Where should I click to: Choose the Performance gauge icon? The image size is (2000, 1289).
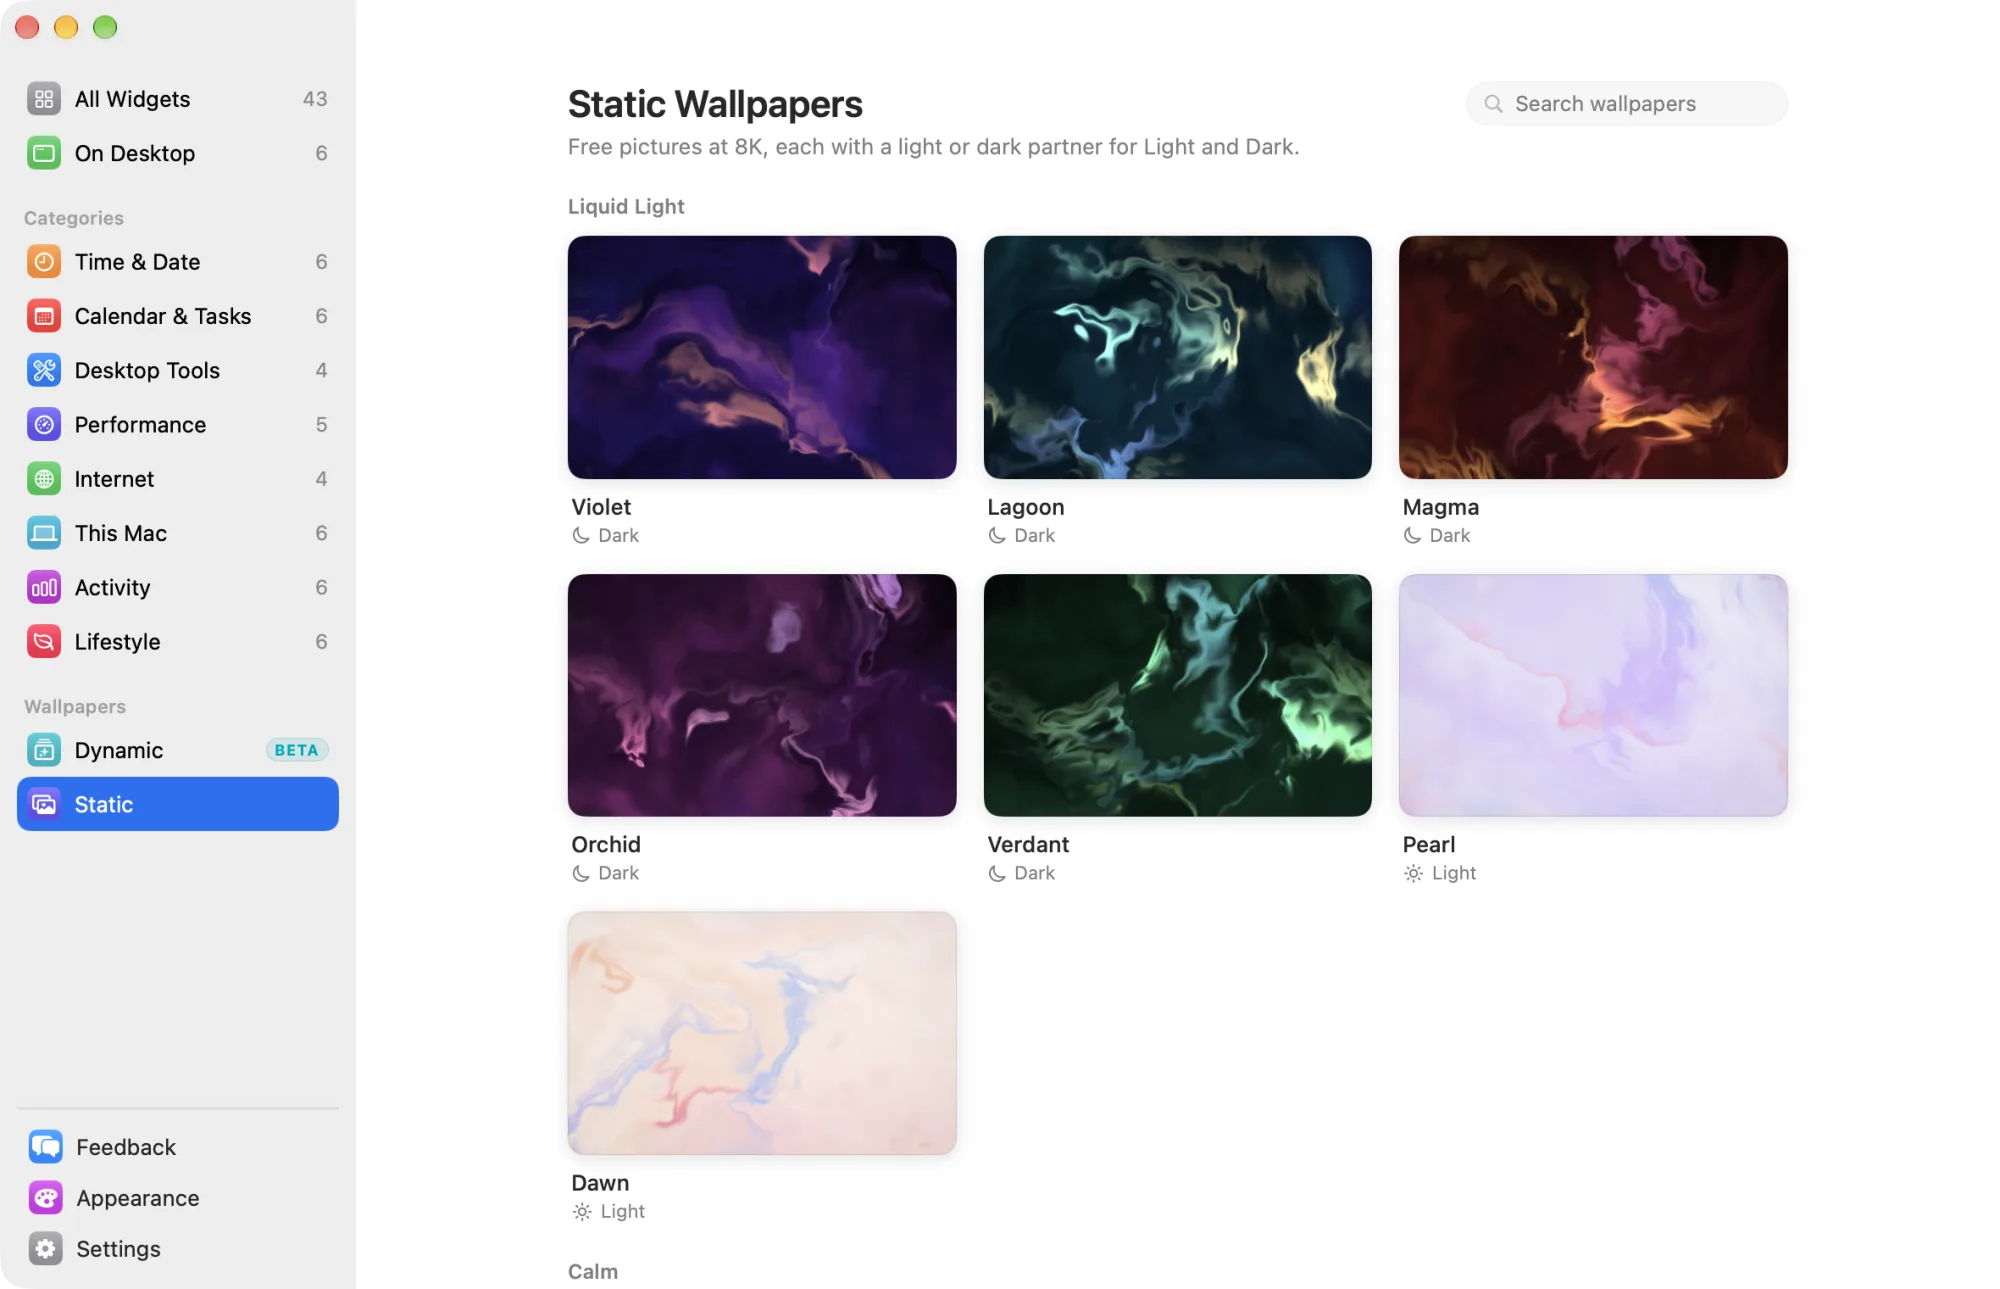click(x=44, y=425)
